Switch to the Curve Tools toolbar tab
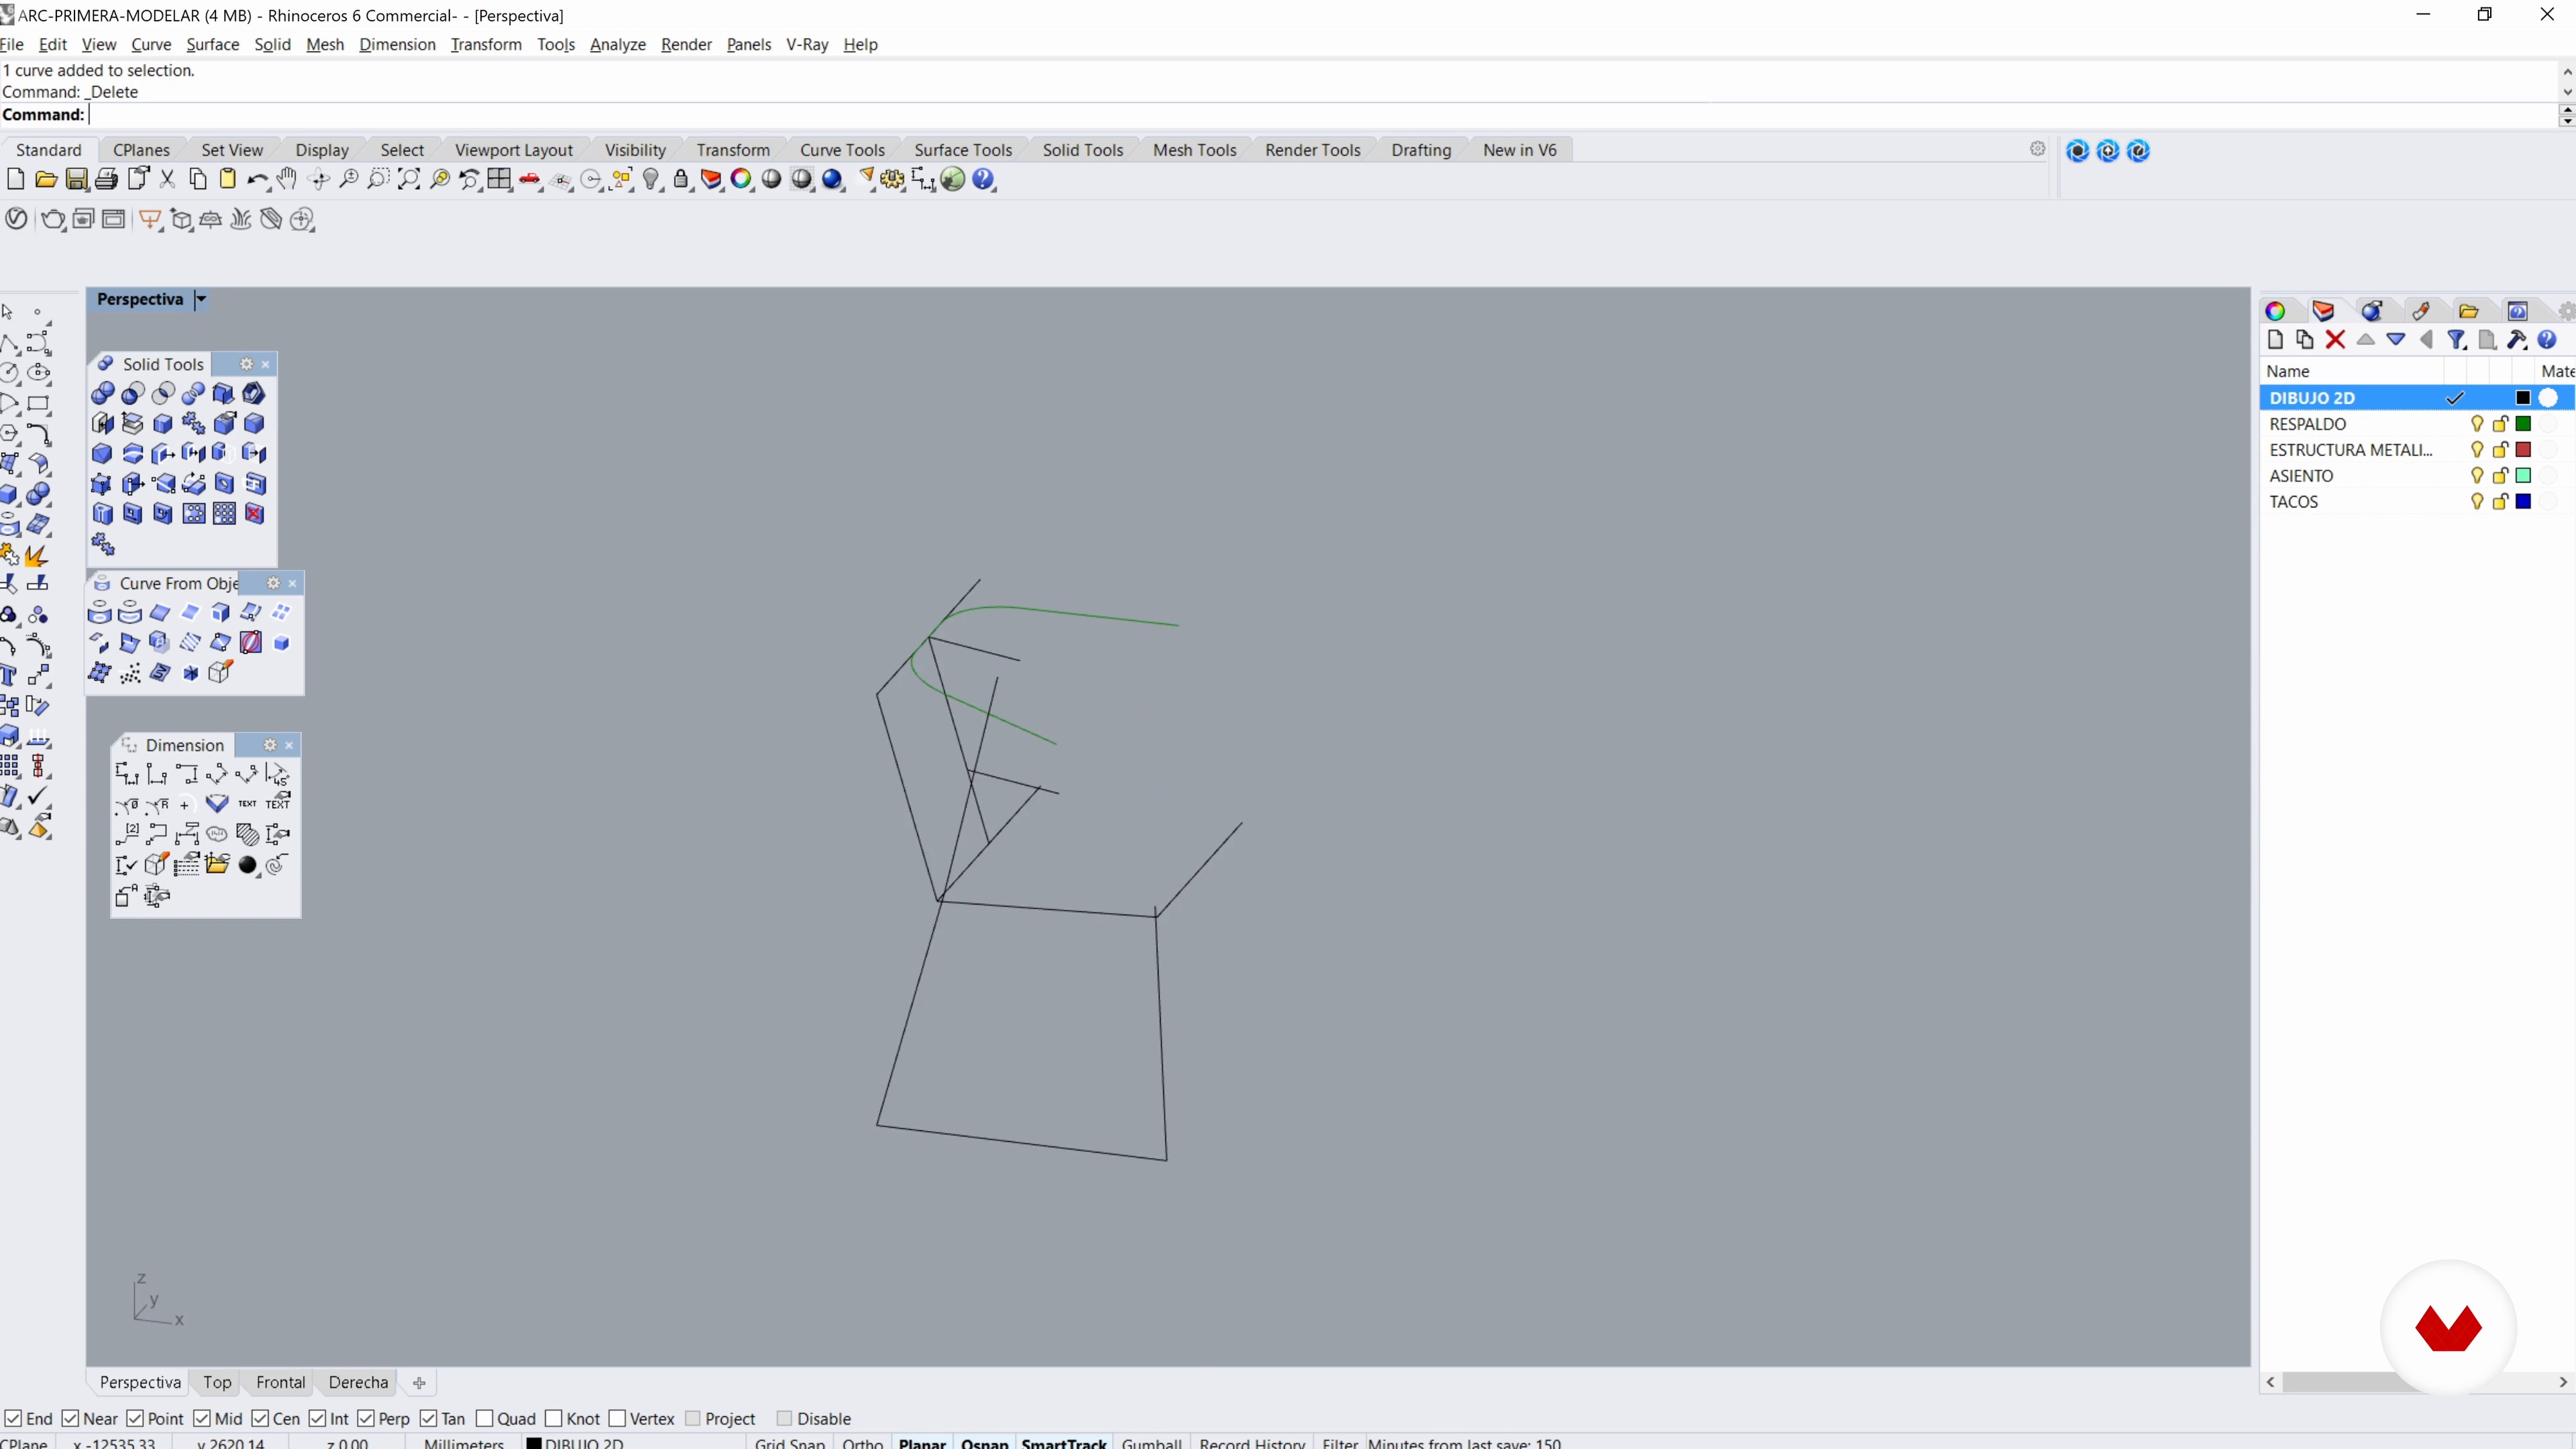 pos(842,150)
